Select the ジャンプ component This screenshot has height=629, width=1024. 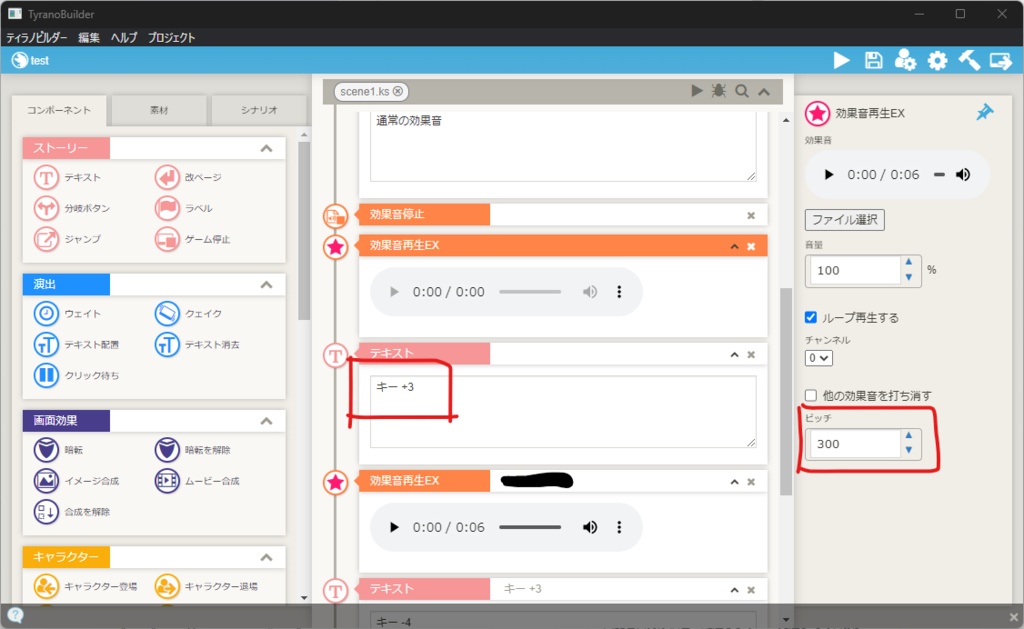(x=68, y=239)
